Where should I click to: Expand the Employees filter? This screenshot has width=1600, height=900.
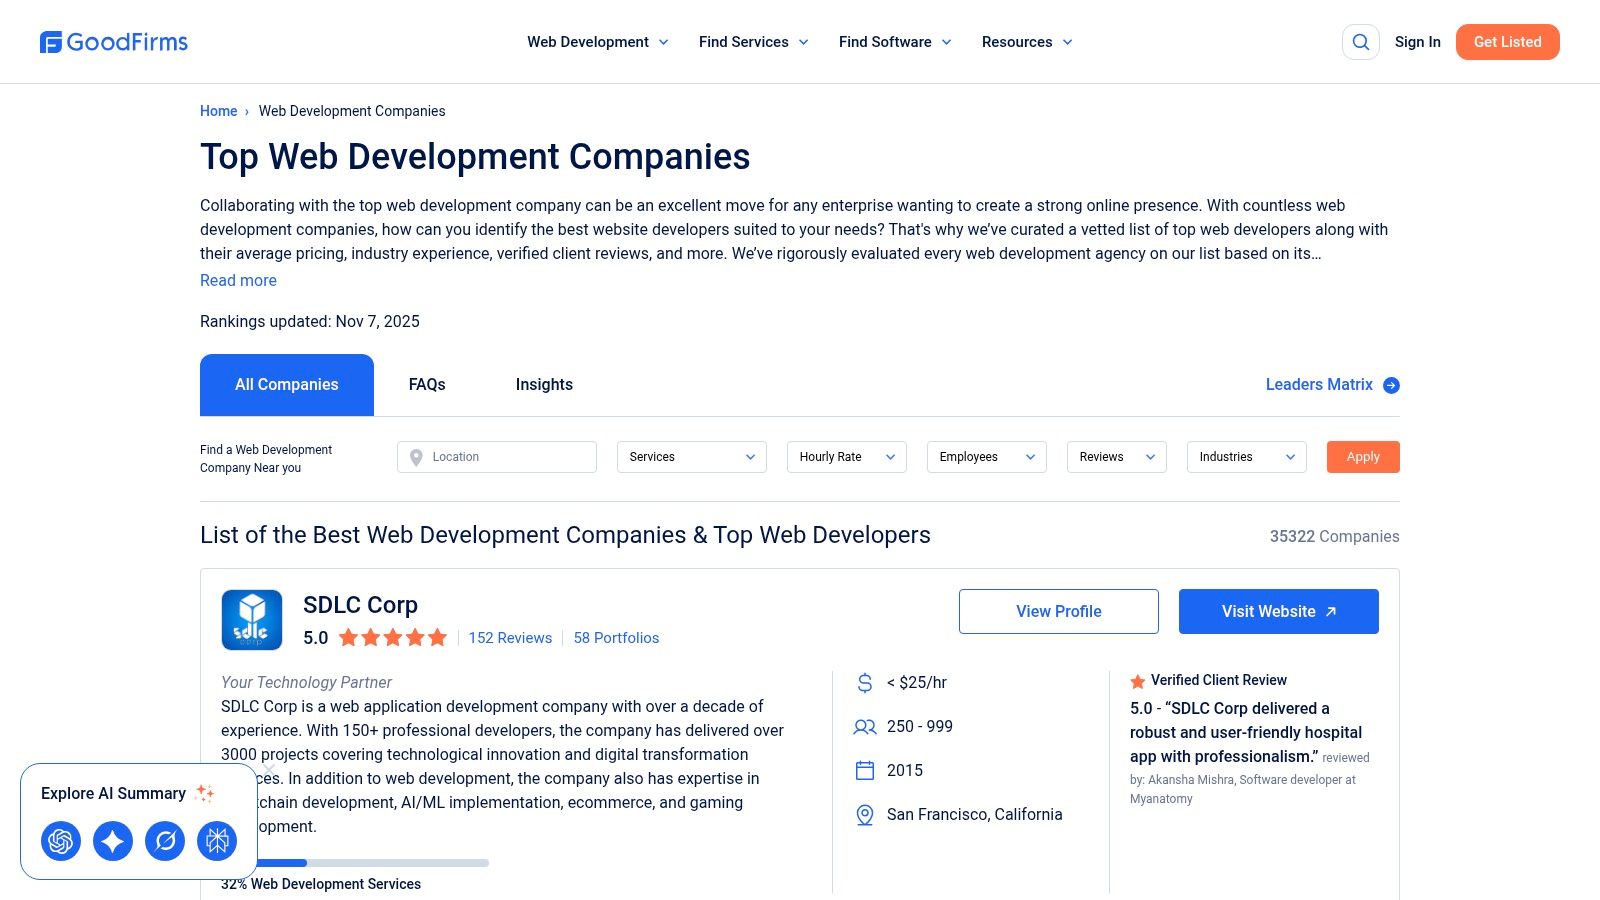pyautogui.click(x=986, y=457)
